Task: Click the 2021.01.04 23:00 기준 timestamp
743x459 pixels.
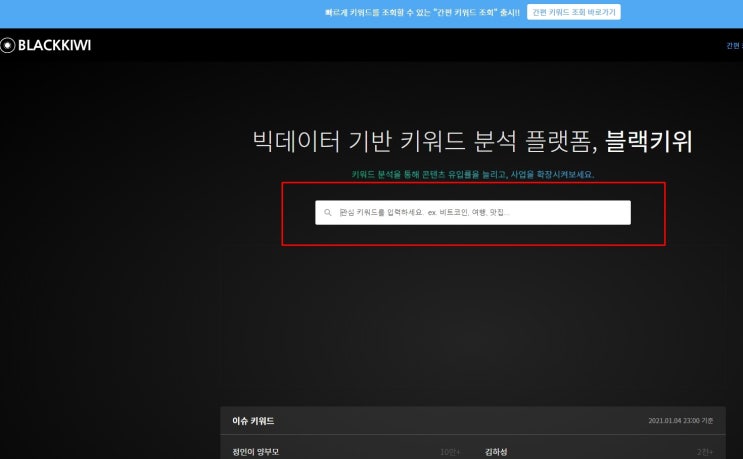Action: pos(680,421)
